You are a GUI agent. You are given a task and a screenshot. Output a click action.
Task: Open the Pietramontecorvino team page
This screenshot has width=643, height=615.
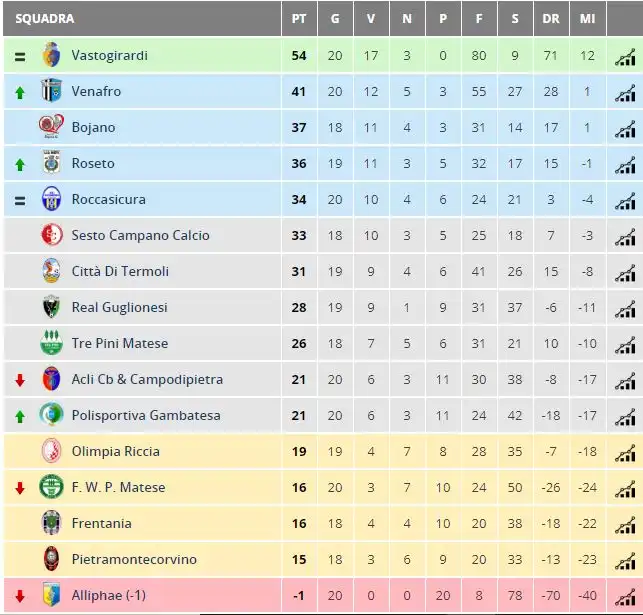(134, 559)
